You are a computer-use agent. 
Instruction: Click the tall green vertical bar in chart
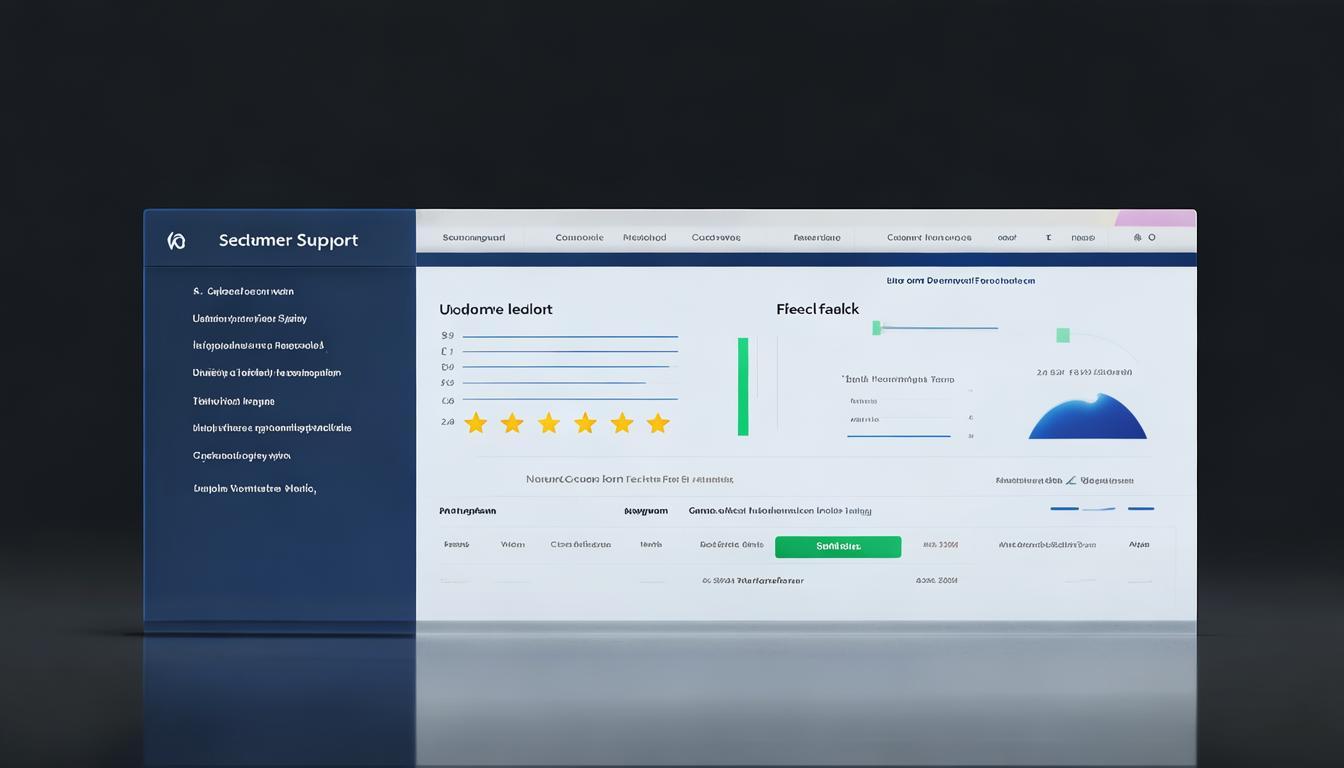coord(743,386)
